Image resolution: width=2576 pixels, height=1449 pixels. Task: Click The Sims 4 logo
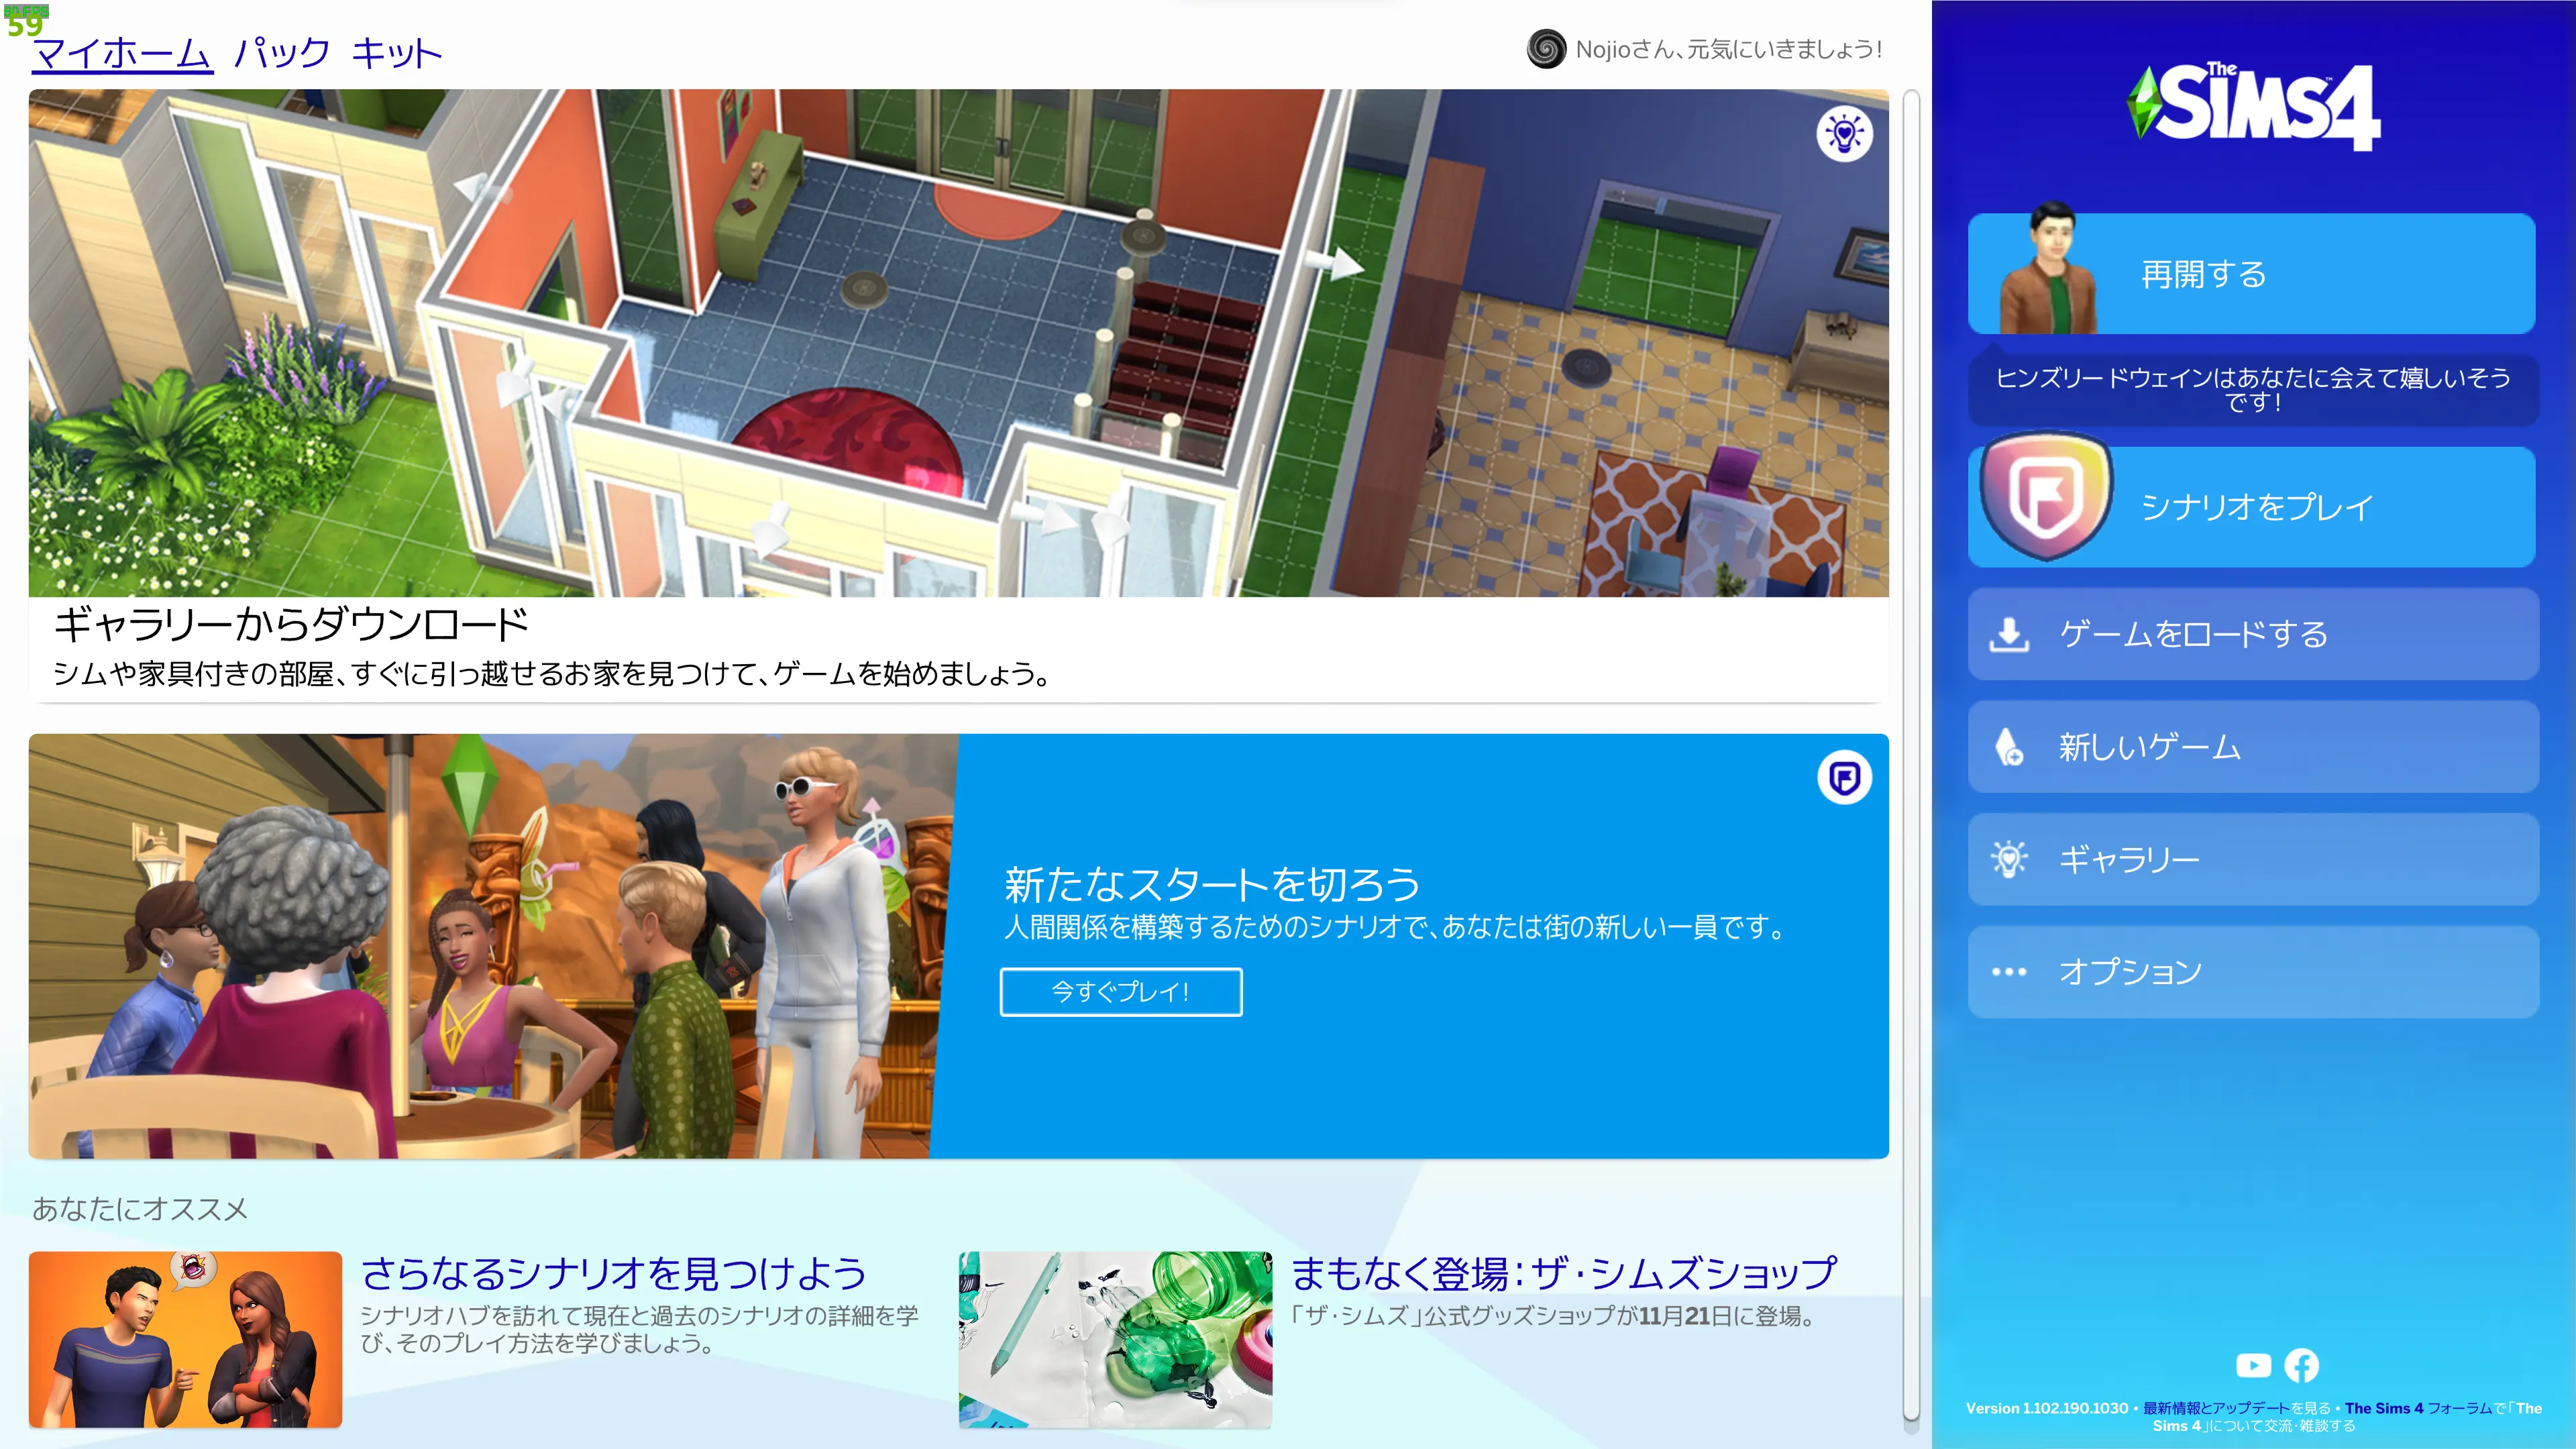(x=2253, y=106)
